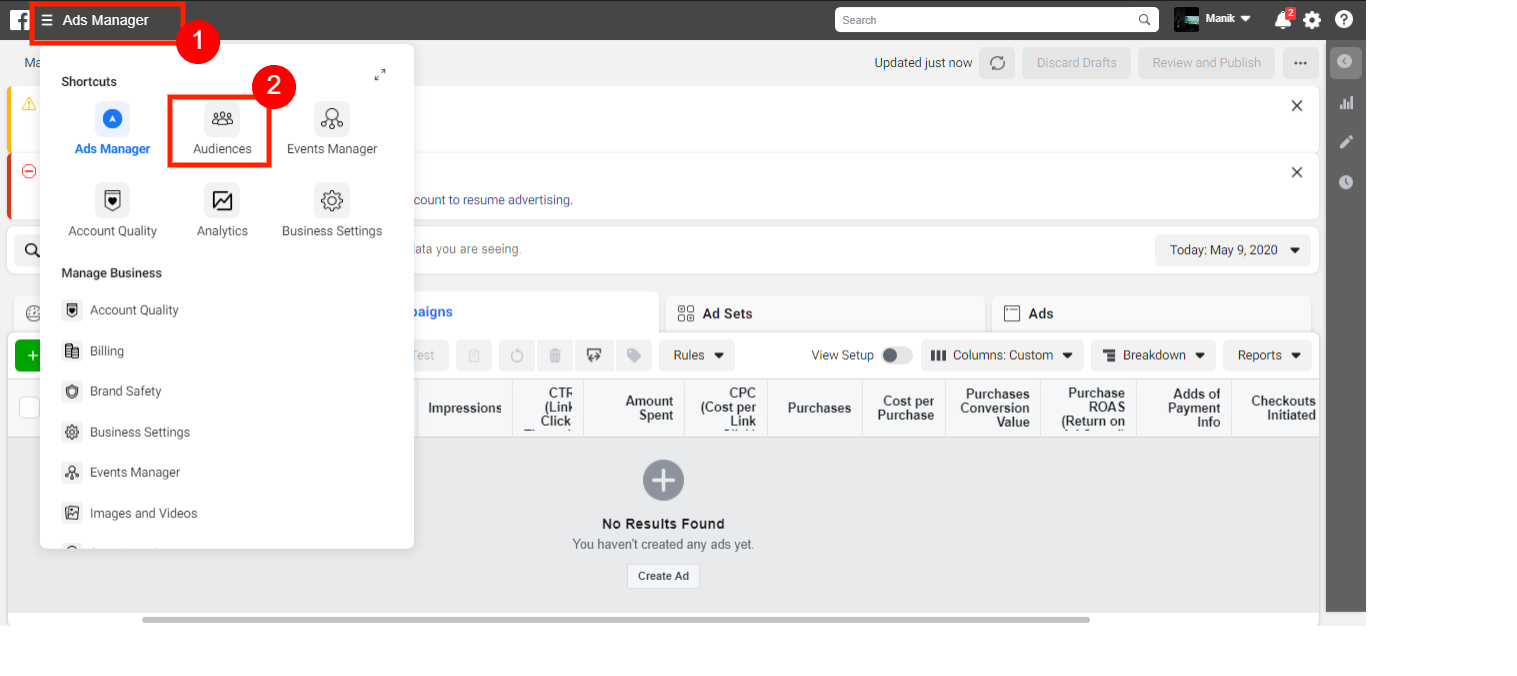Click Purchases Conversion Value column header
Screen dimensions: 1517x676
(x=995, y=408)
